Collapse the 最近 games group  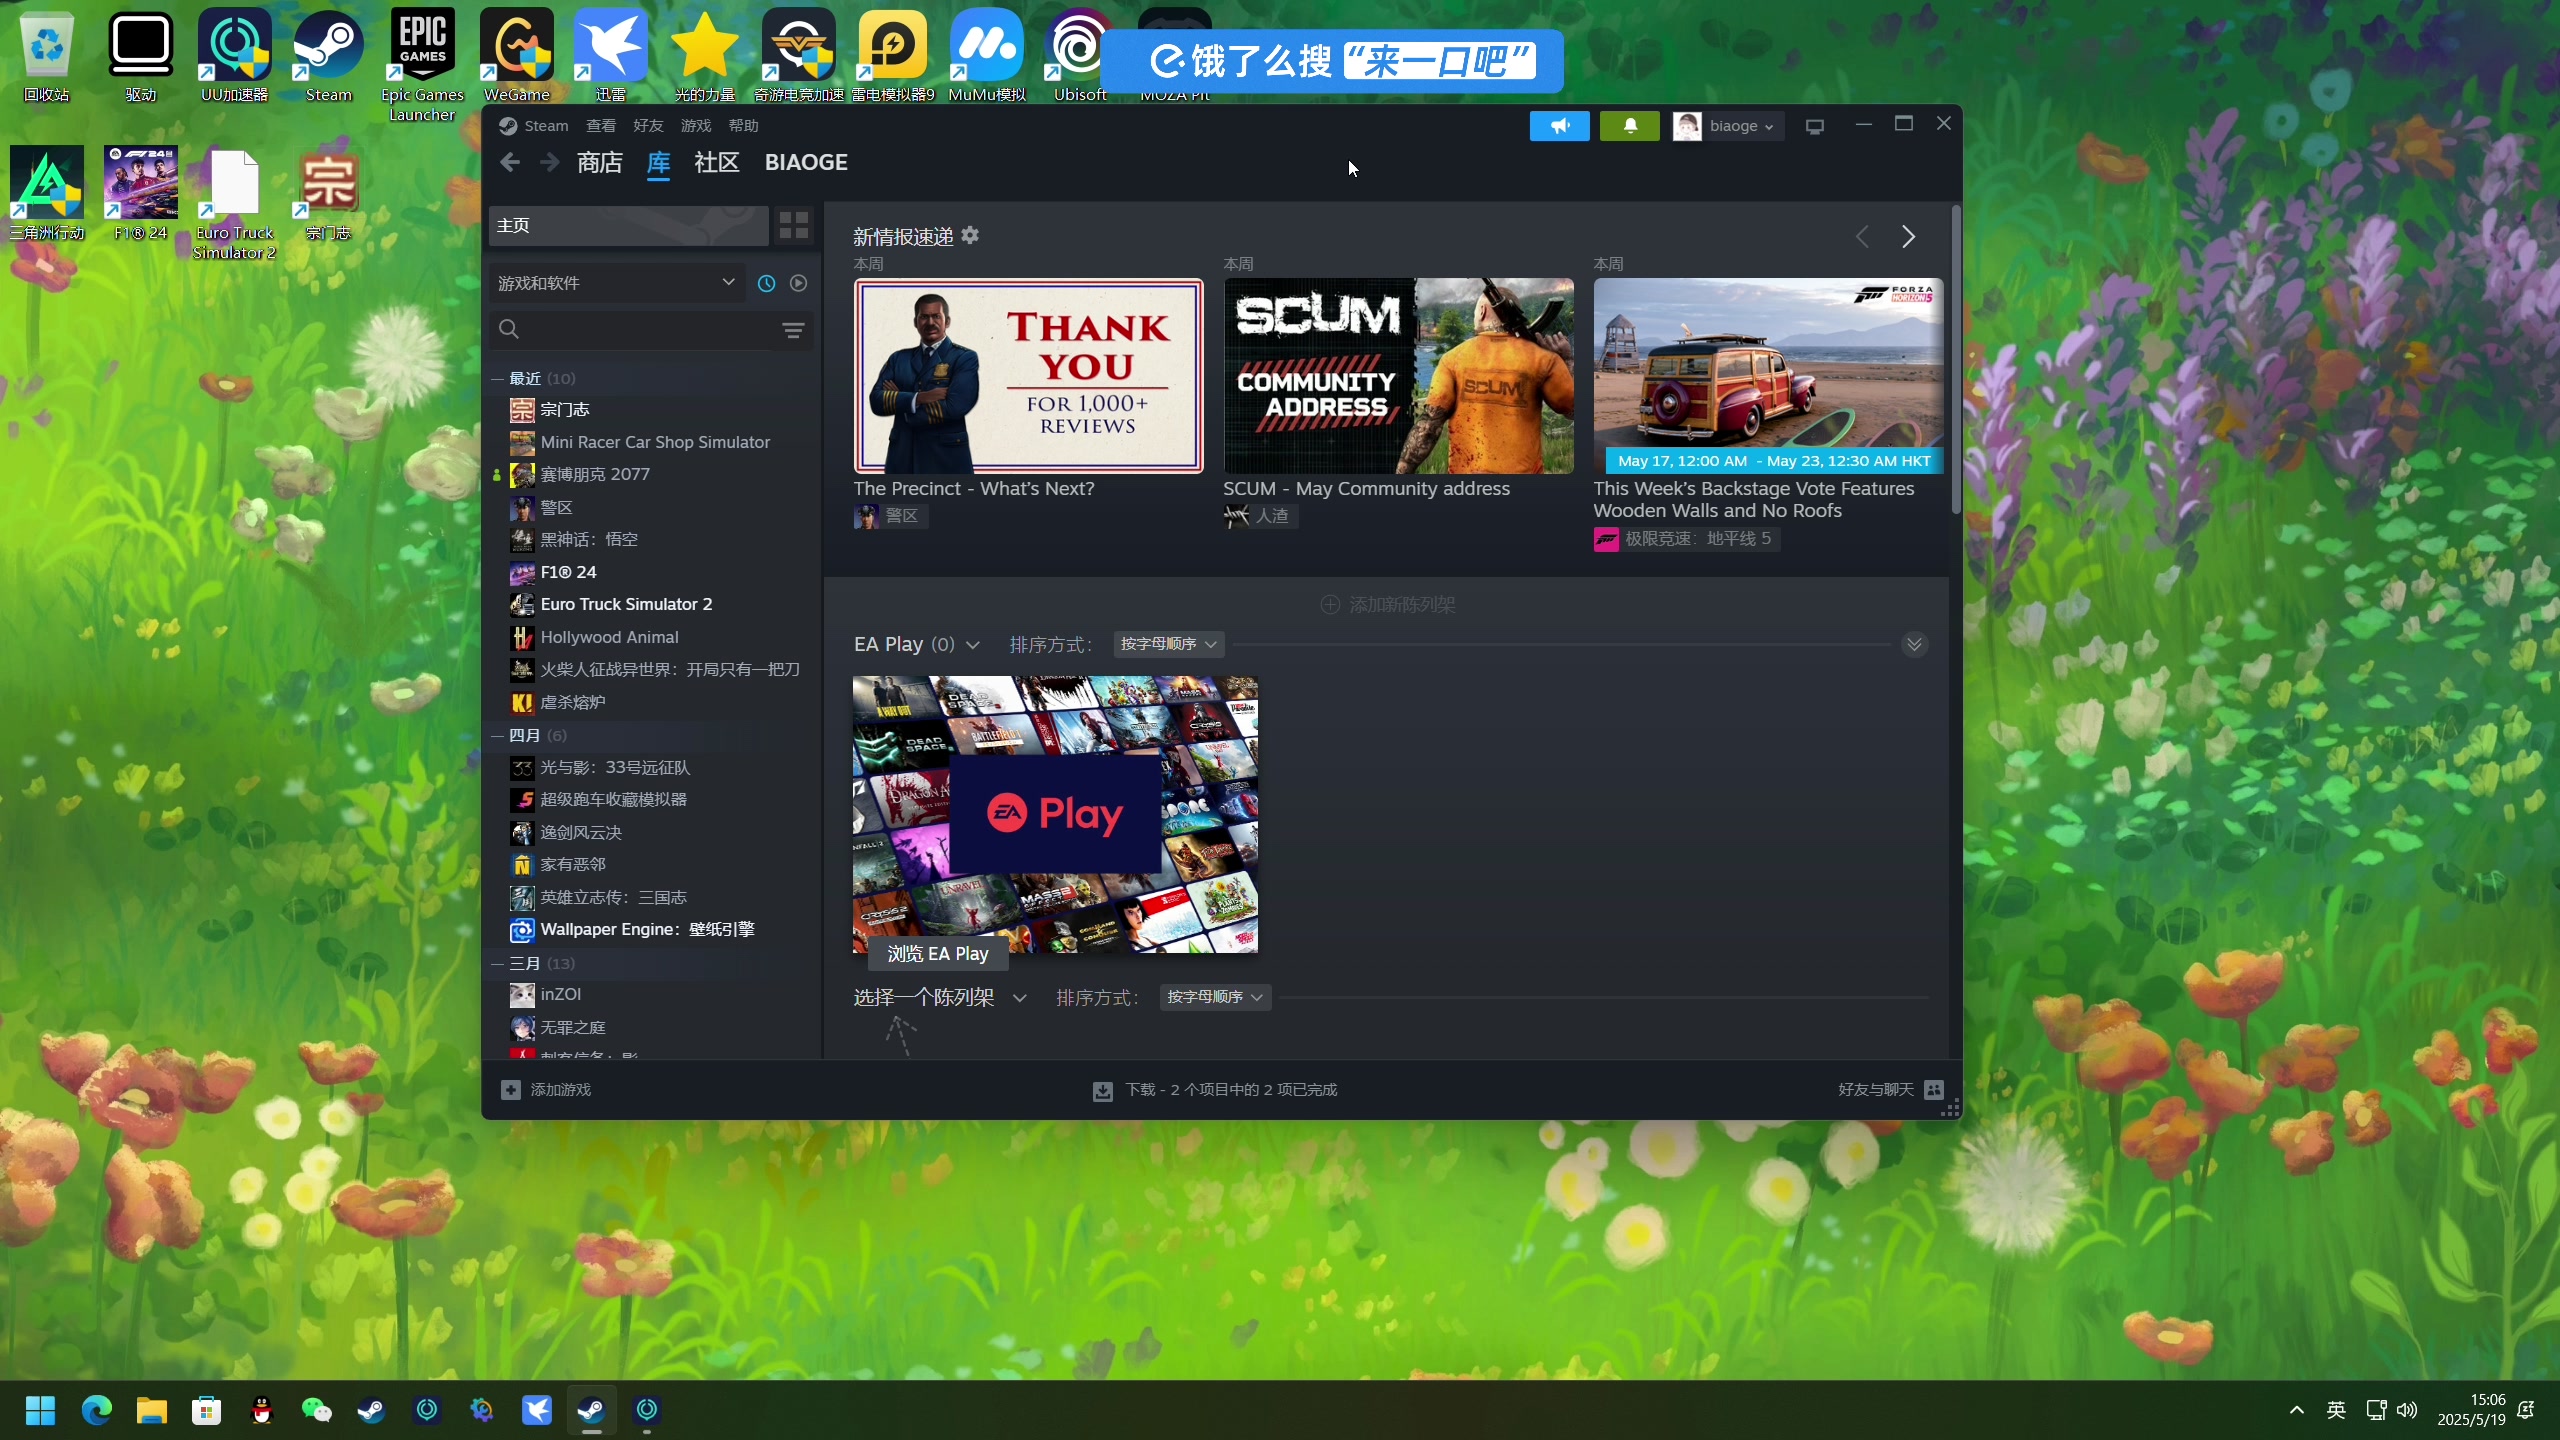coord(497,379)
